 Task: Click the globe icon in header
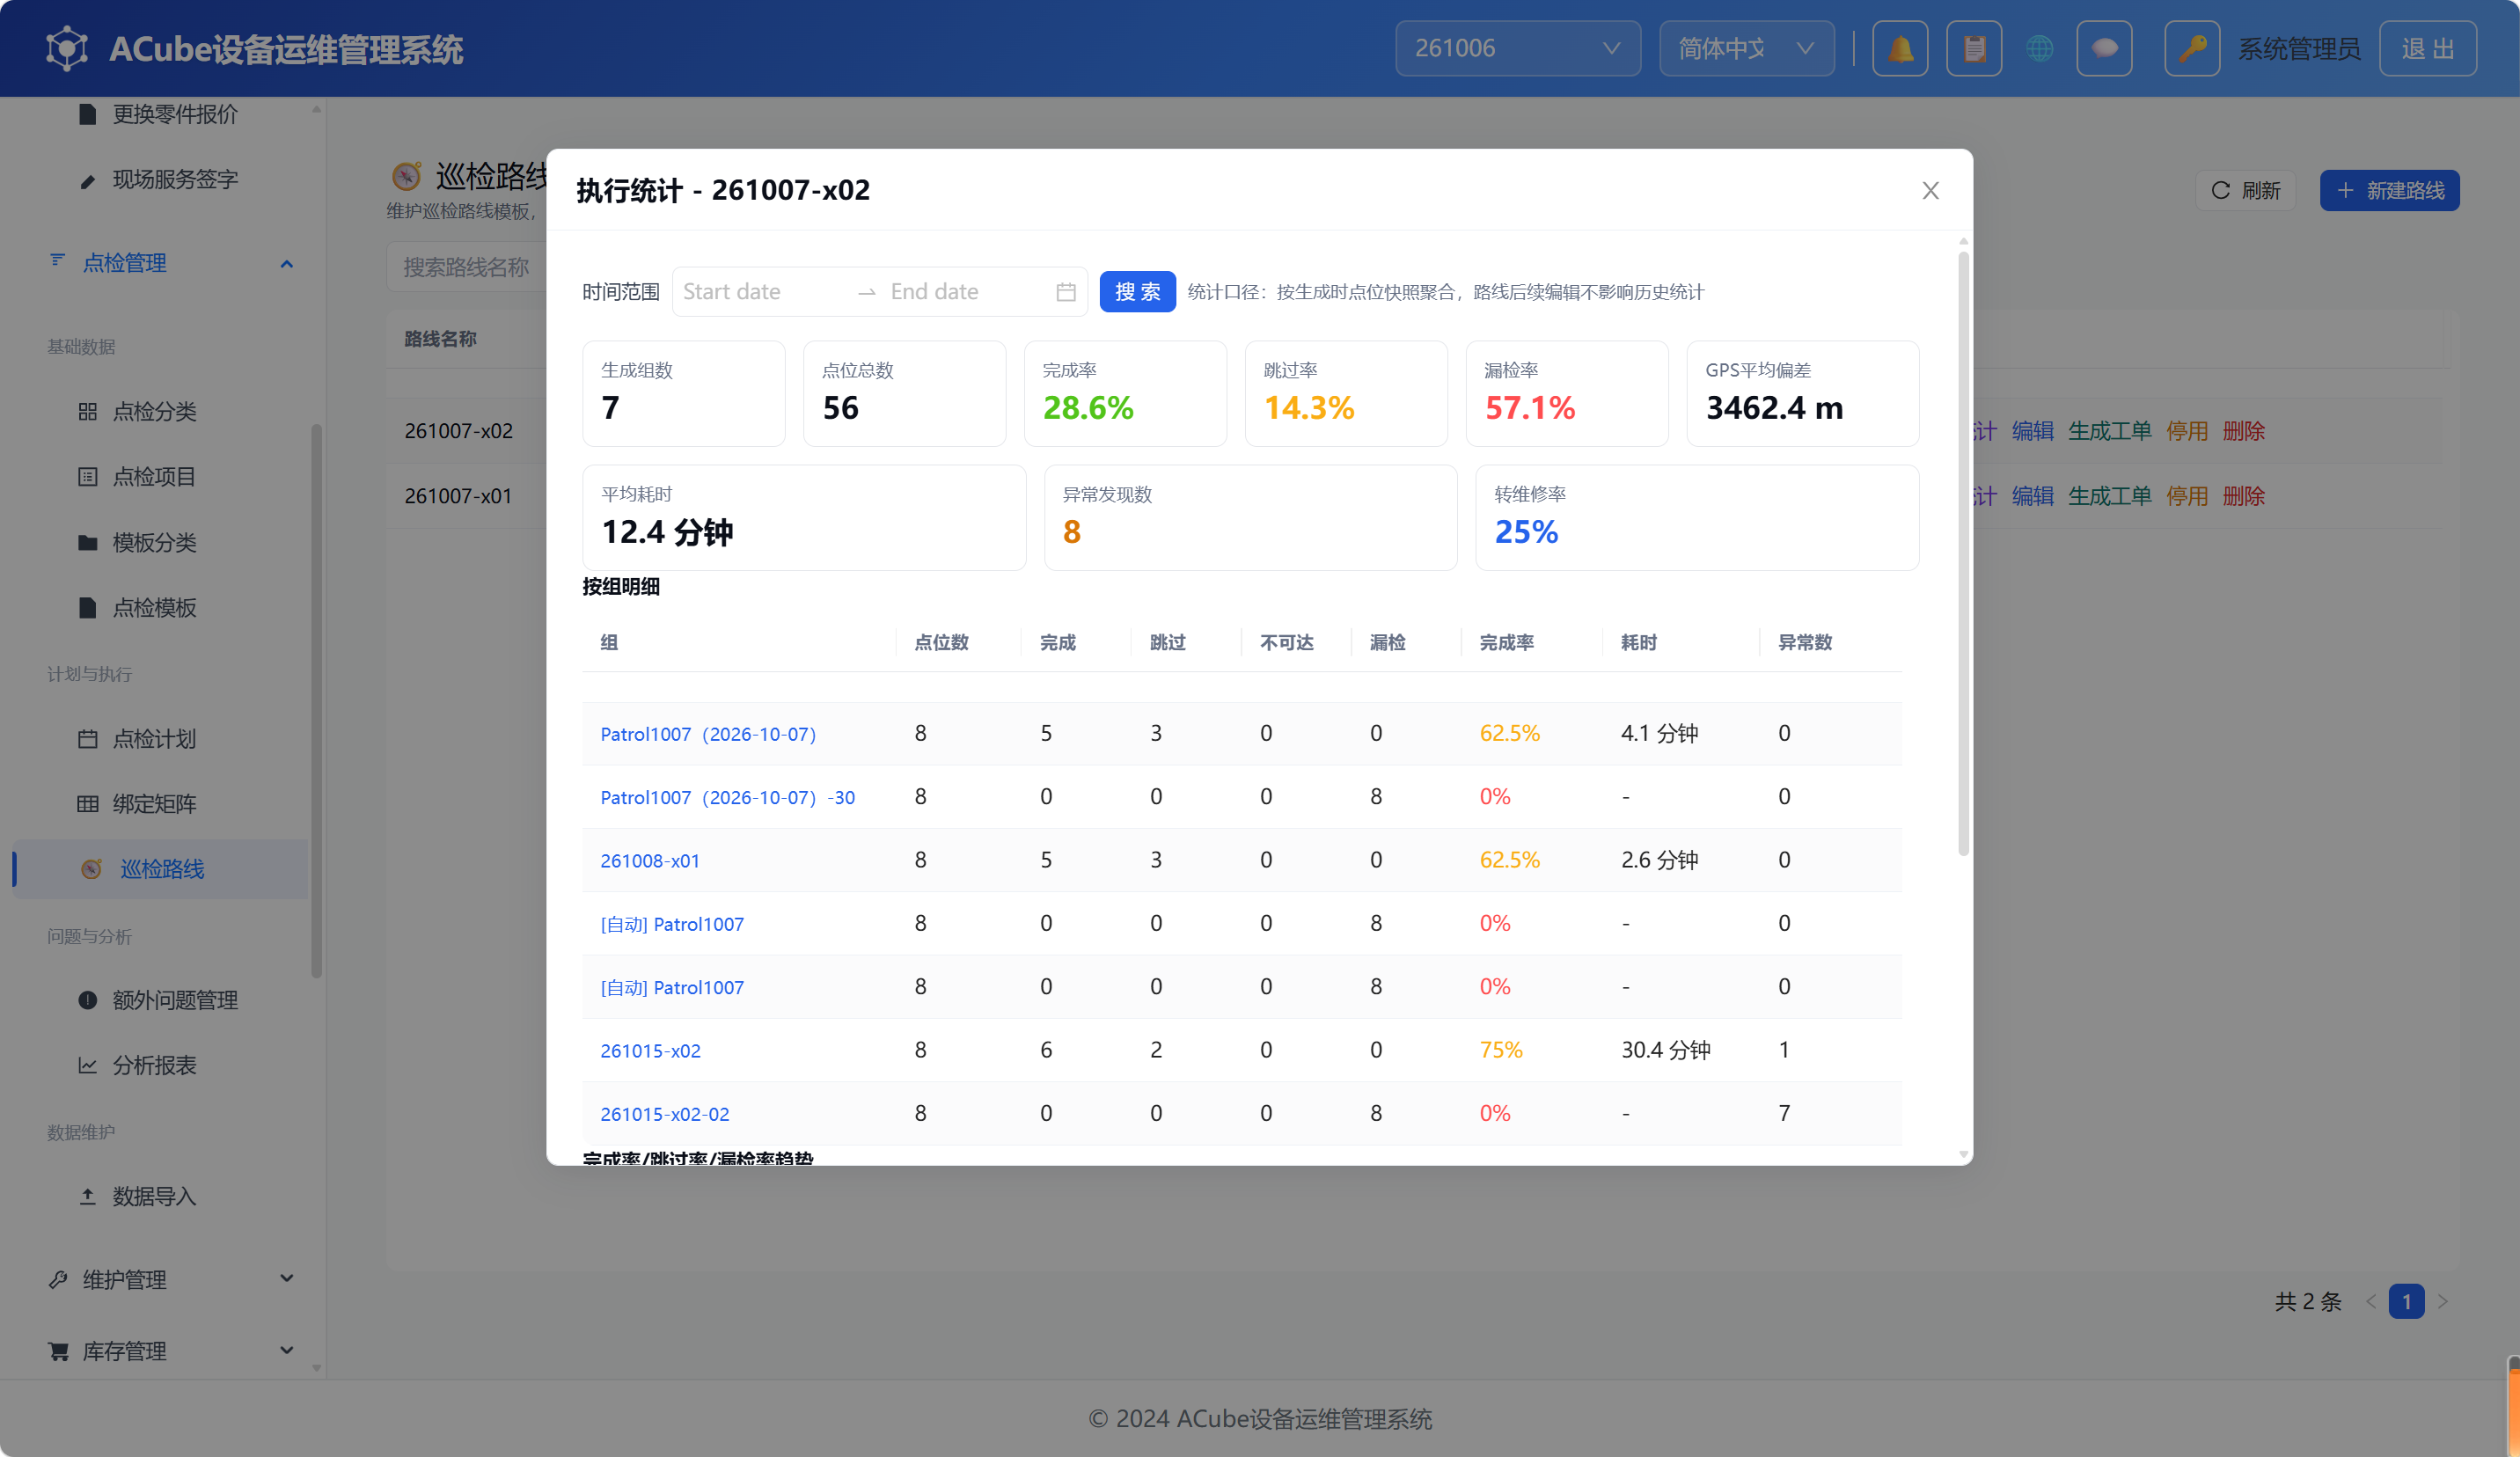[x=2039, y=48]
